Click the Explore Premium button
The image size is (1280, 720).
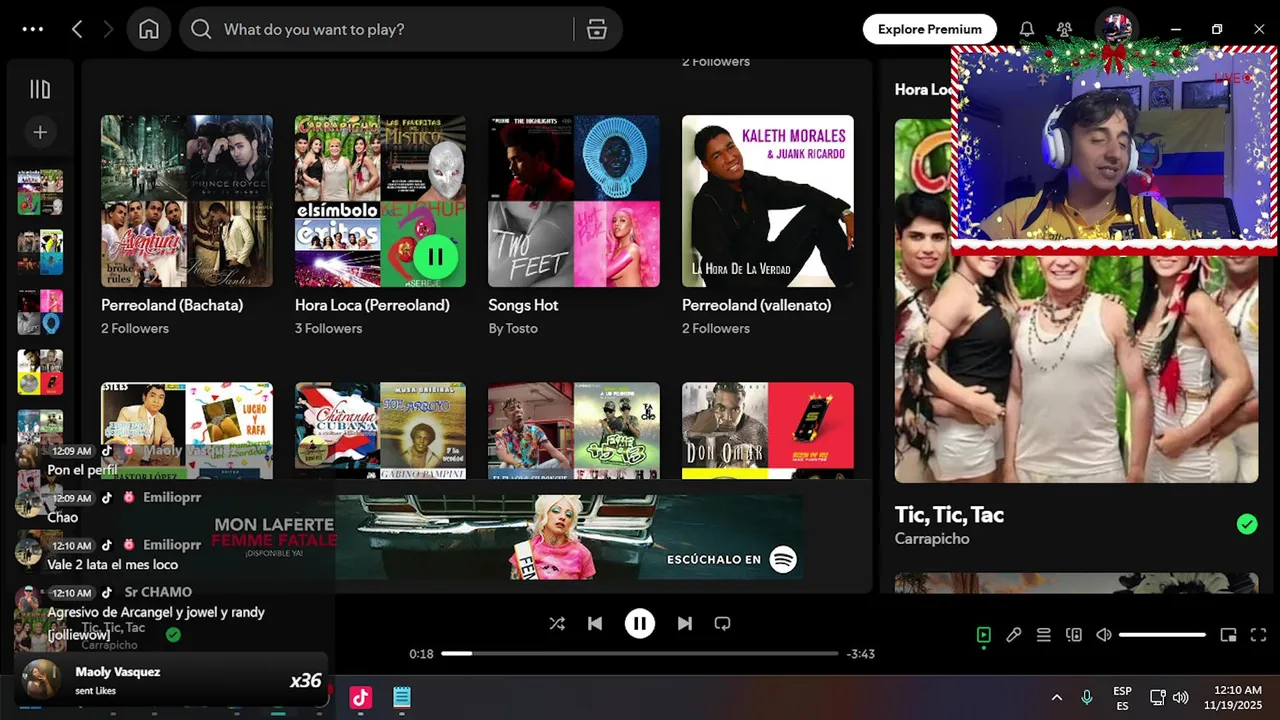[930, 29]
